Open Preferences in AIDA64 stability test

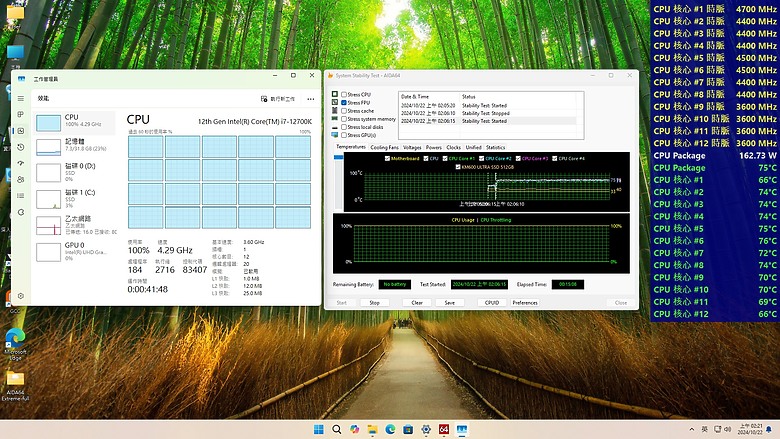[525, 303]
